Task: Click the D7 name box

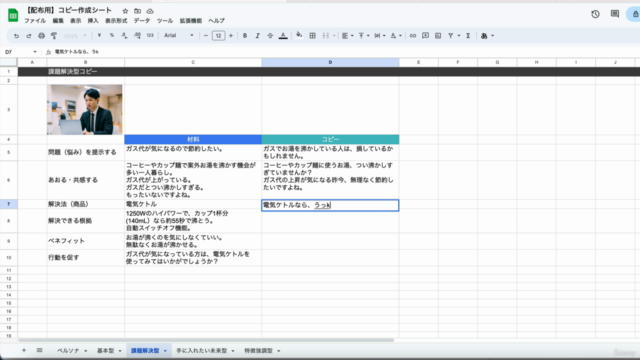Action: pyautogui.click(x=20, y=52)
